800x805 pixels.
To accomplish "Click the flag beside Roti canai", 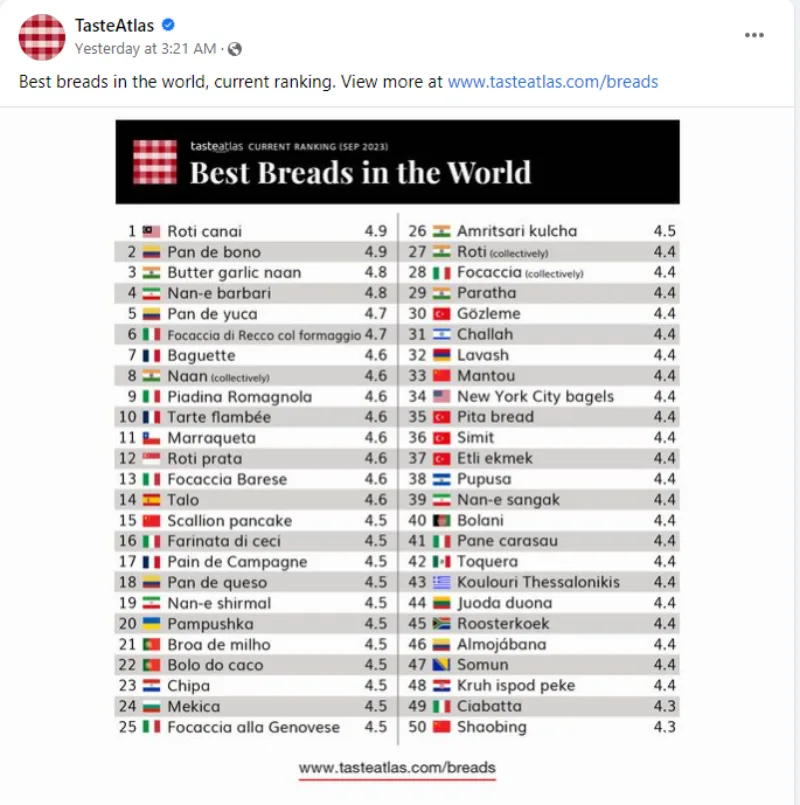I will point(151,231).
